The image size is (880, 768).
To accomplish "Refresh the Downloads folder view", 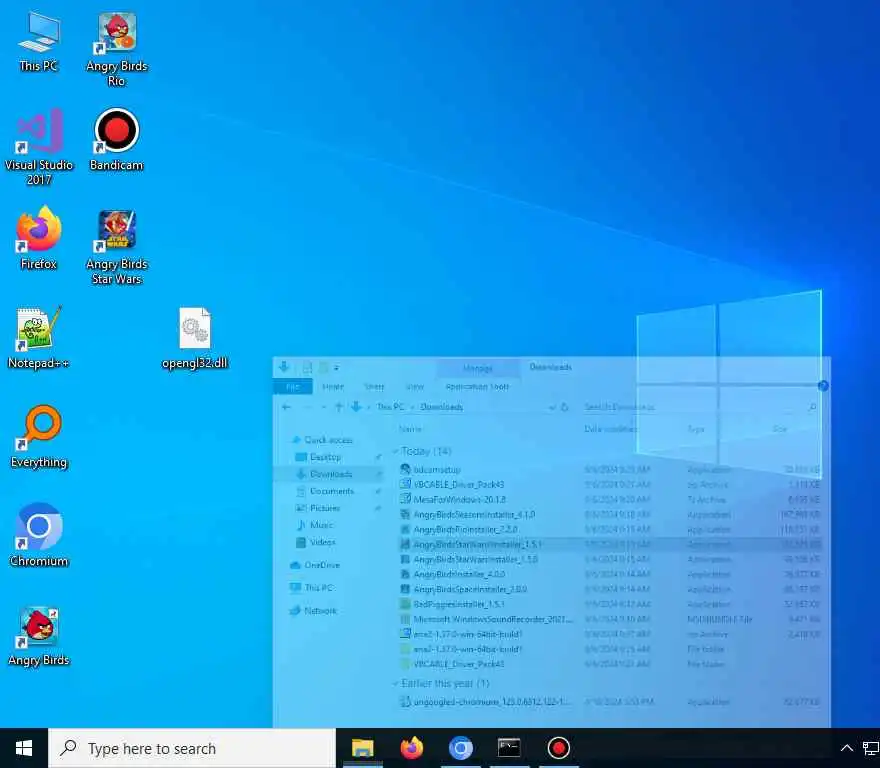I will (x=565, y=407).
